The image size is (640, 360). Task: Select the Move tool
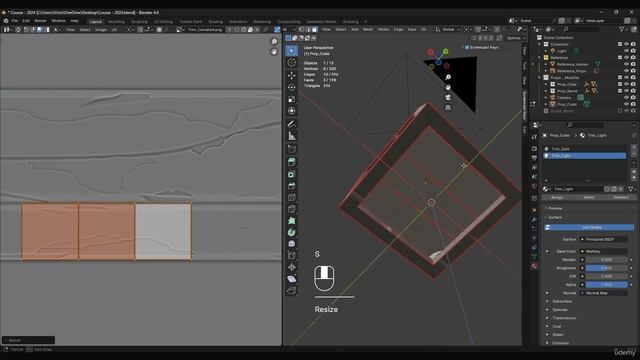point(291,76)
